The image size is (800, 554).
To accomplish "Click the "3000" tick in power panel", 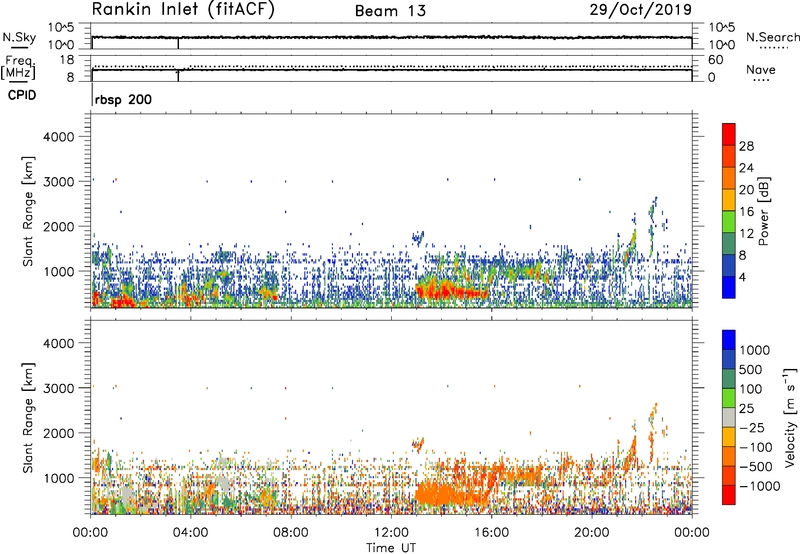I will coord(58,182).
